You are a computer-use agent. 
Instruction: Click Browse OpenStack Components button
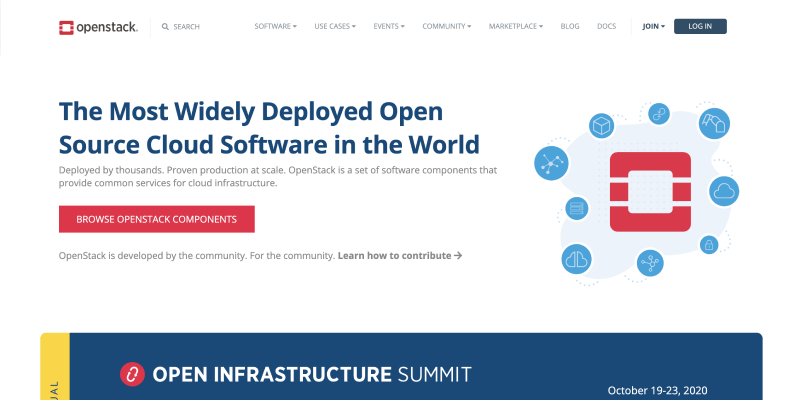pos(157,219)
